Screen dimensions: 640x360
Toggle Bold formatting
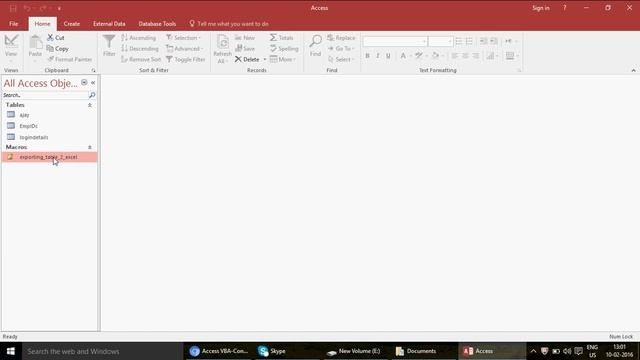point(367,56)
